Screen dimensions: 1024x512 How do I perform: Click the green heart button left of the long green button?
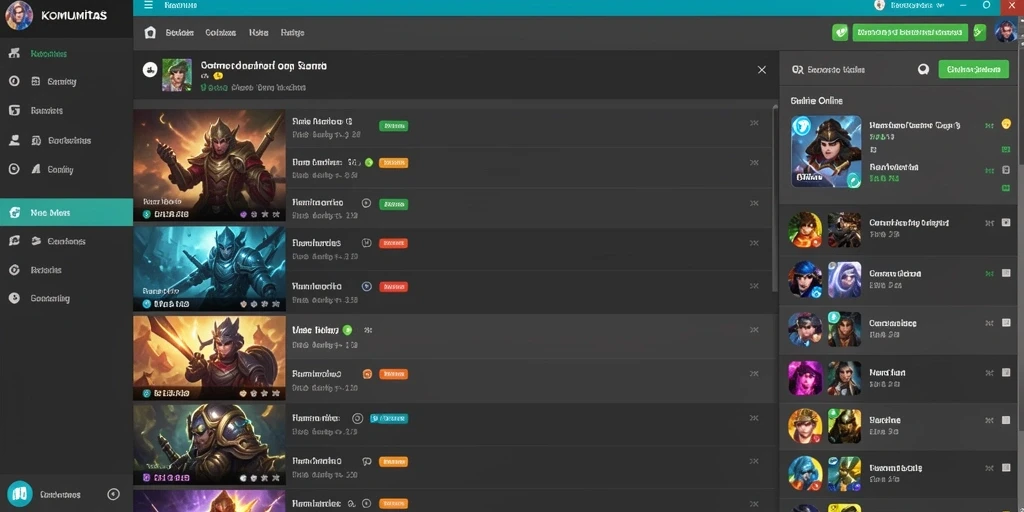coord(840,33)
